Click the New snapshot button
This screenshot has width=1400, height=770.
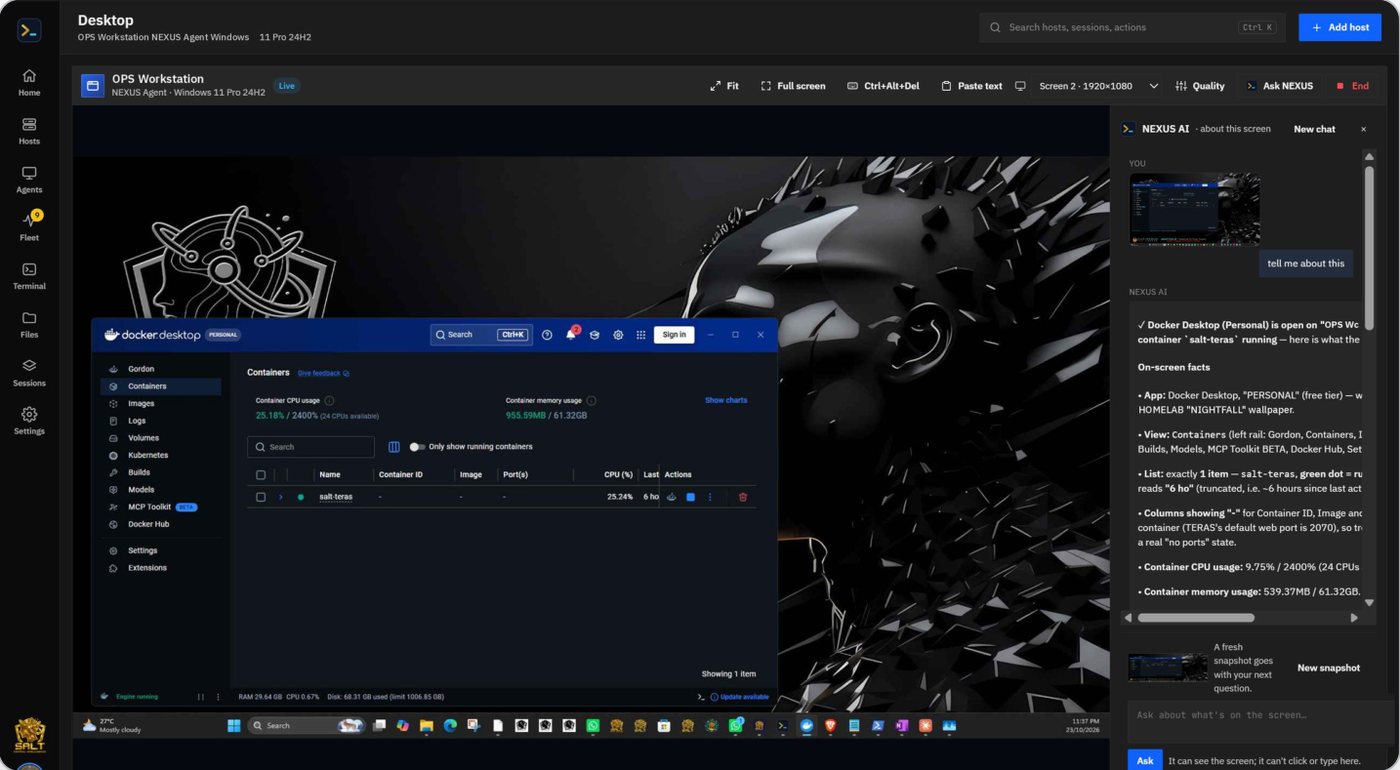pyautogui.click(x=1328, y=668)
